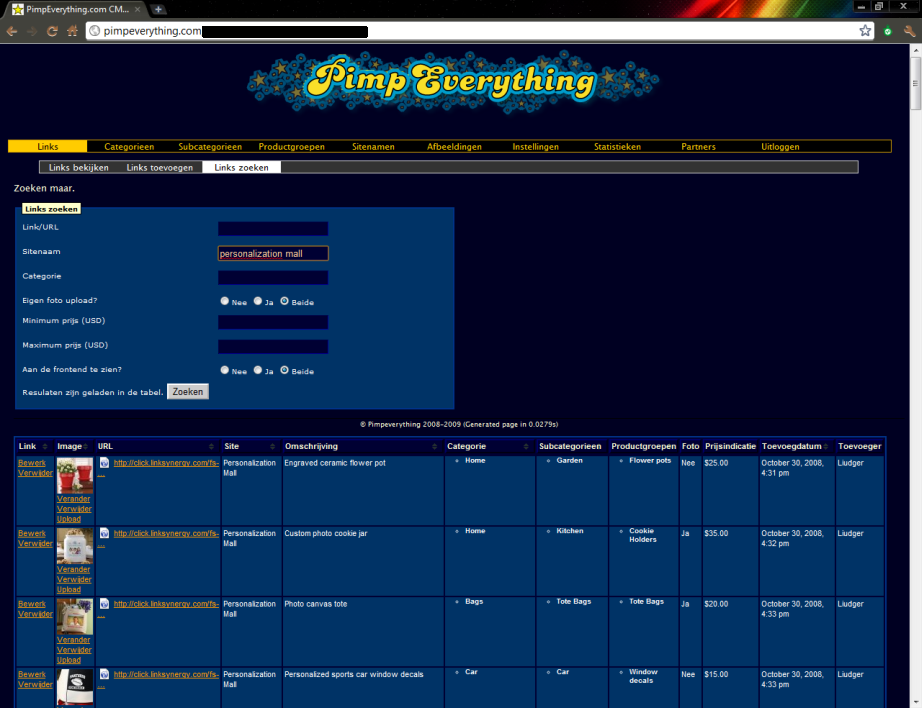
Task: Open a new browser tab
Action: click(159, 9)
